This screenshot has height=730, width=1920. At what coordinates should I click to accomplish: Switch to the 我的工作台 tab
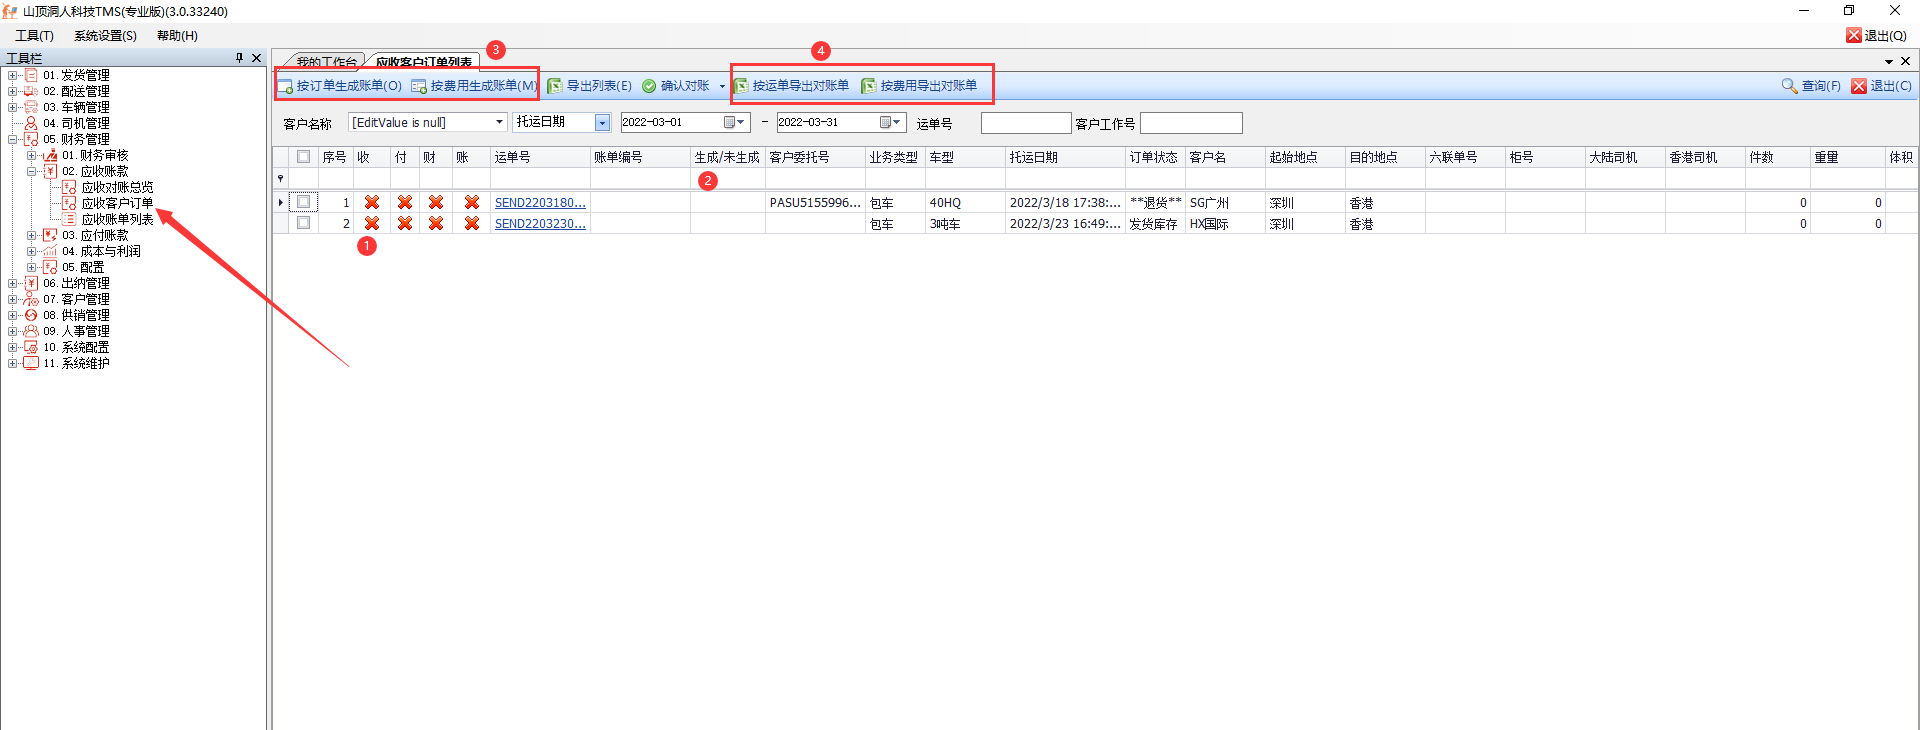coord(325,62)
